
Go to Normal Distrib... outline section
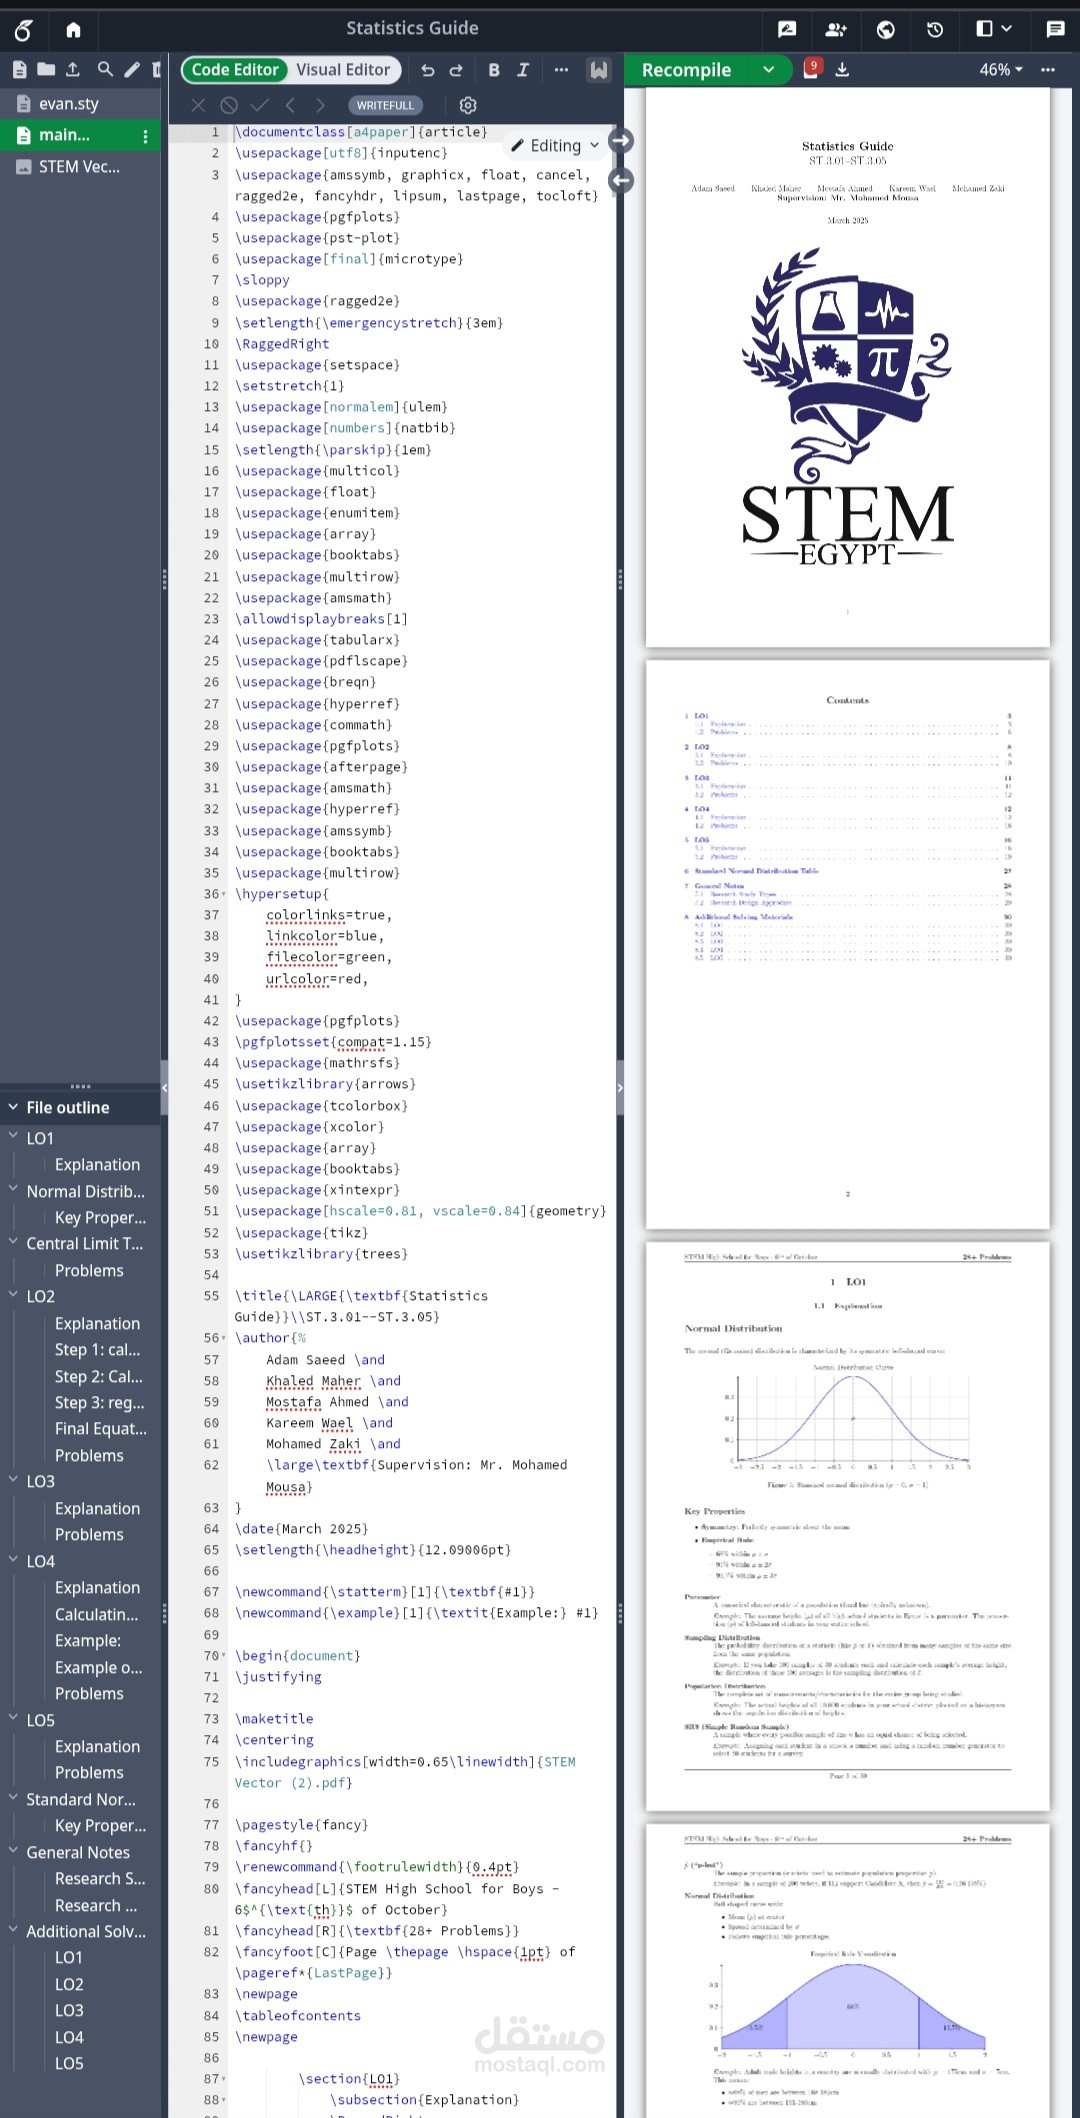86,1191
